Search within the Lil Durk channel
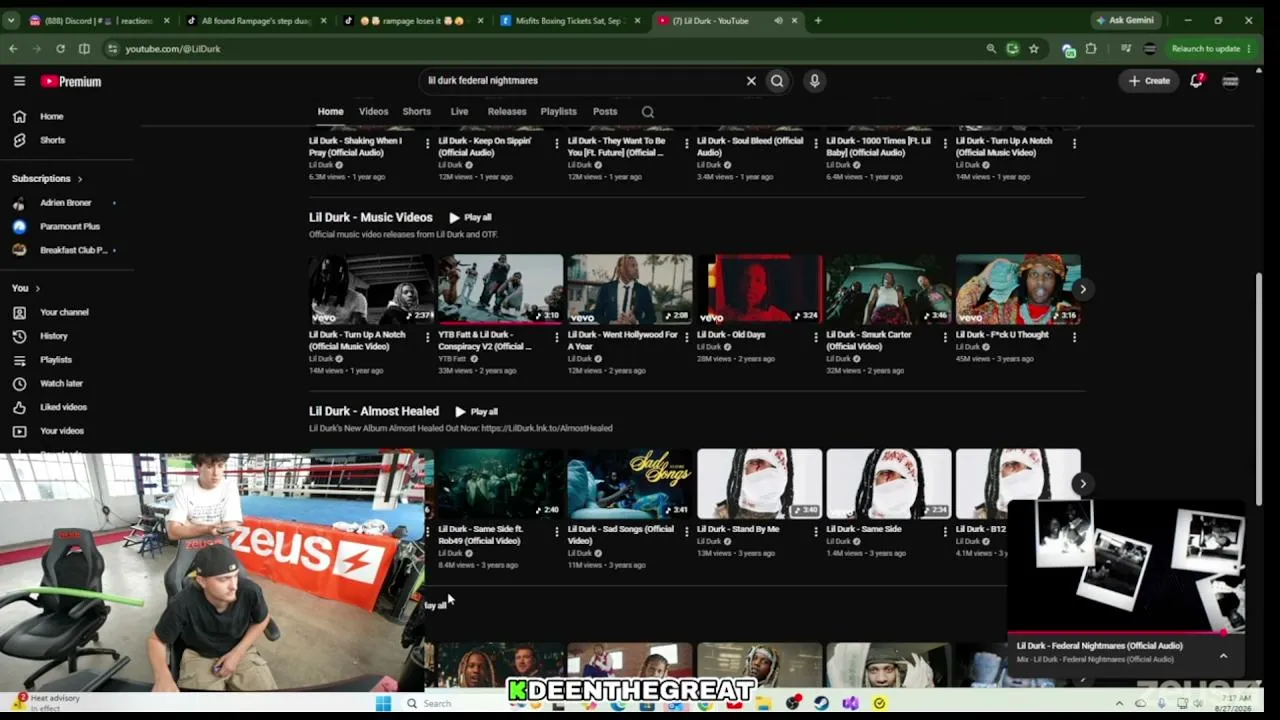 (x=648, y=112)
